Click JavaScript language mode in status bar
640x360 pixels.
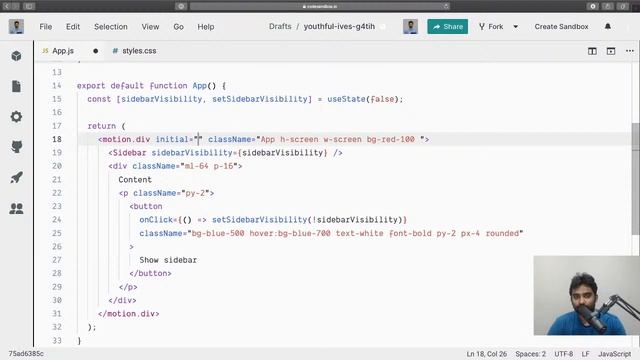614,354
